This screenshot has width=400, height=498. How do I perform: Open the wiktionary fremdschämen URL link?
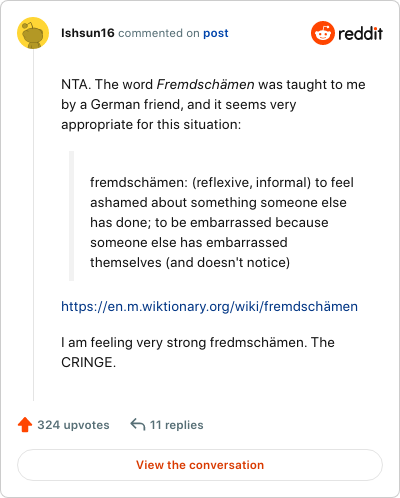pos(209,306)
